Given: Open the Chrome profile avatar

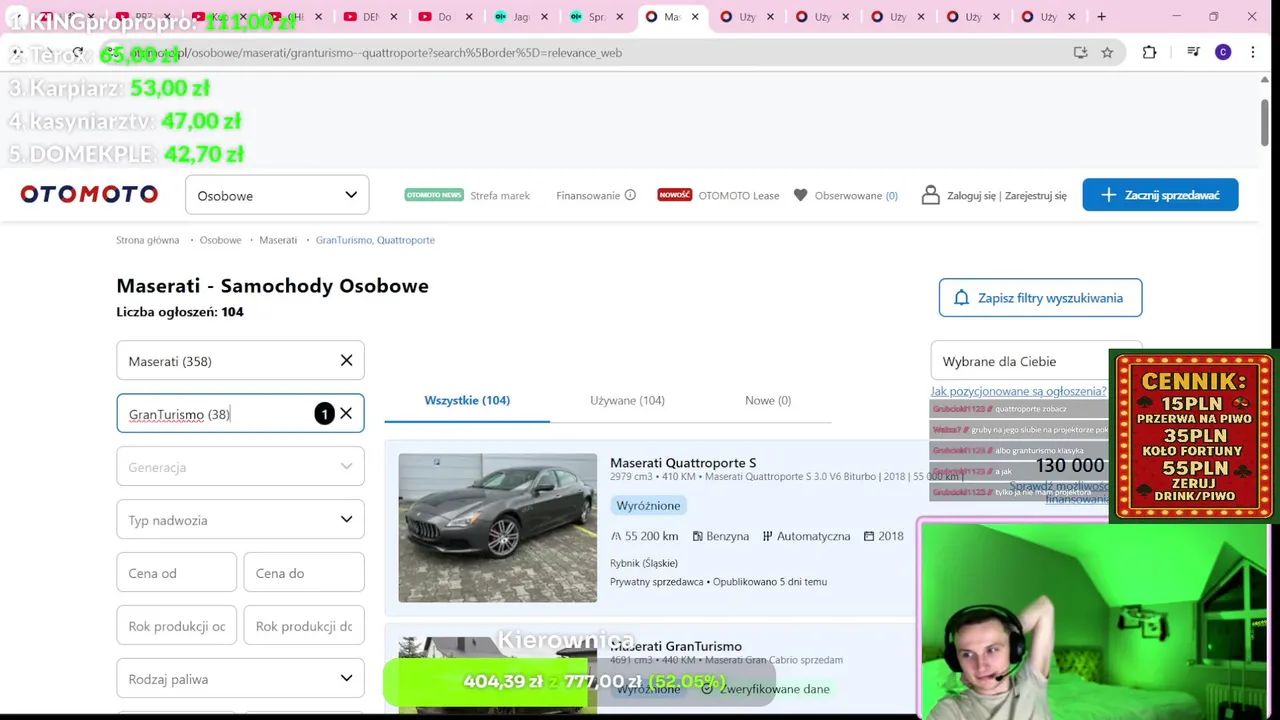Looking at the screenshot, I should coord(1223,52).
